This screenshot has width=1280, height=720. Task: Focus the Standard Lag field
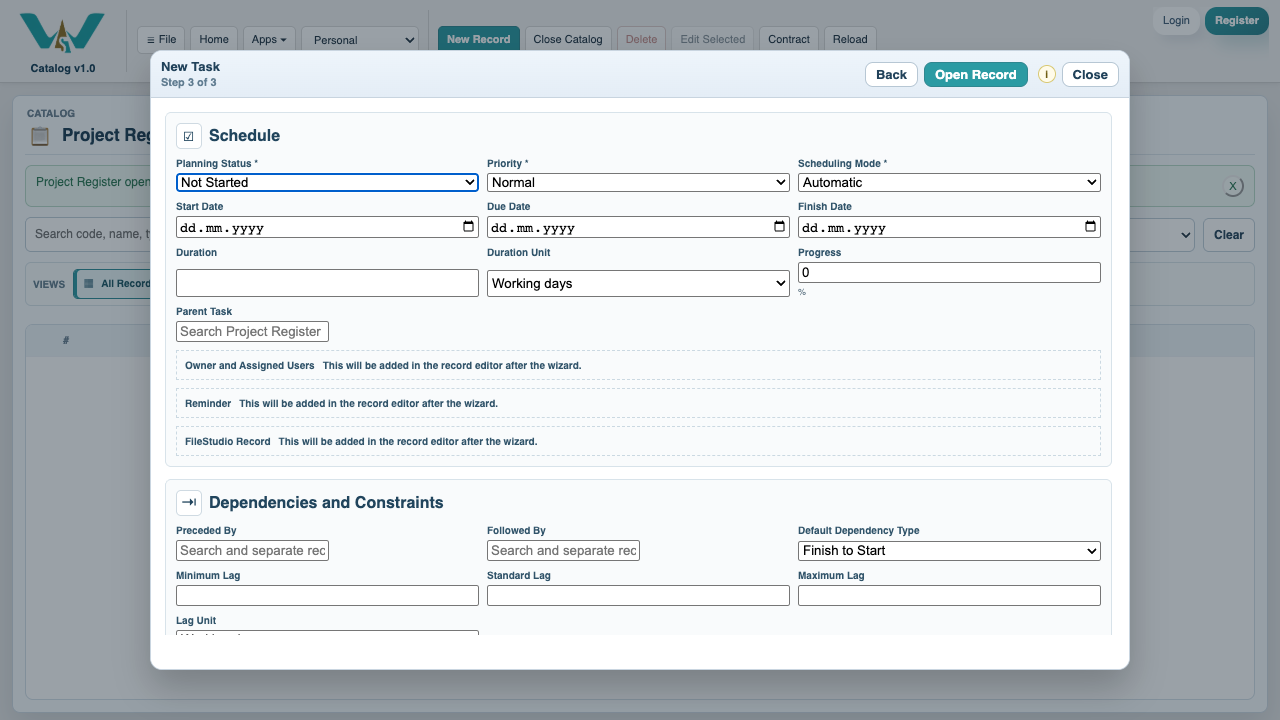click(x=638, y=595)
